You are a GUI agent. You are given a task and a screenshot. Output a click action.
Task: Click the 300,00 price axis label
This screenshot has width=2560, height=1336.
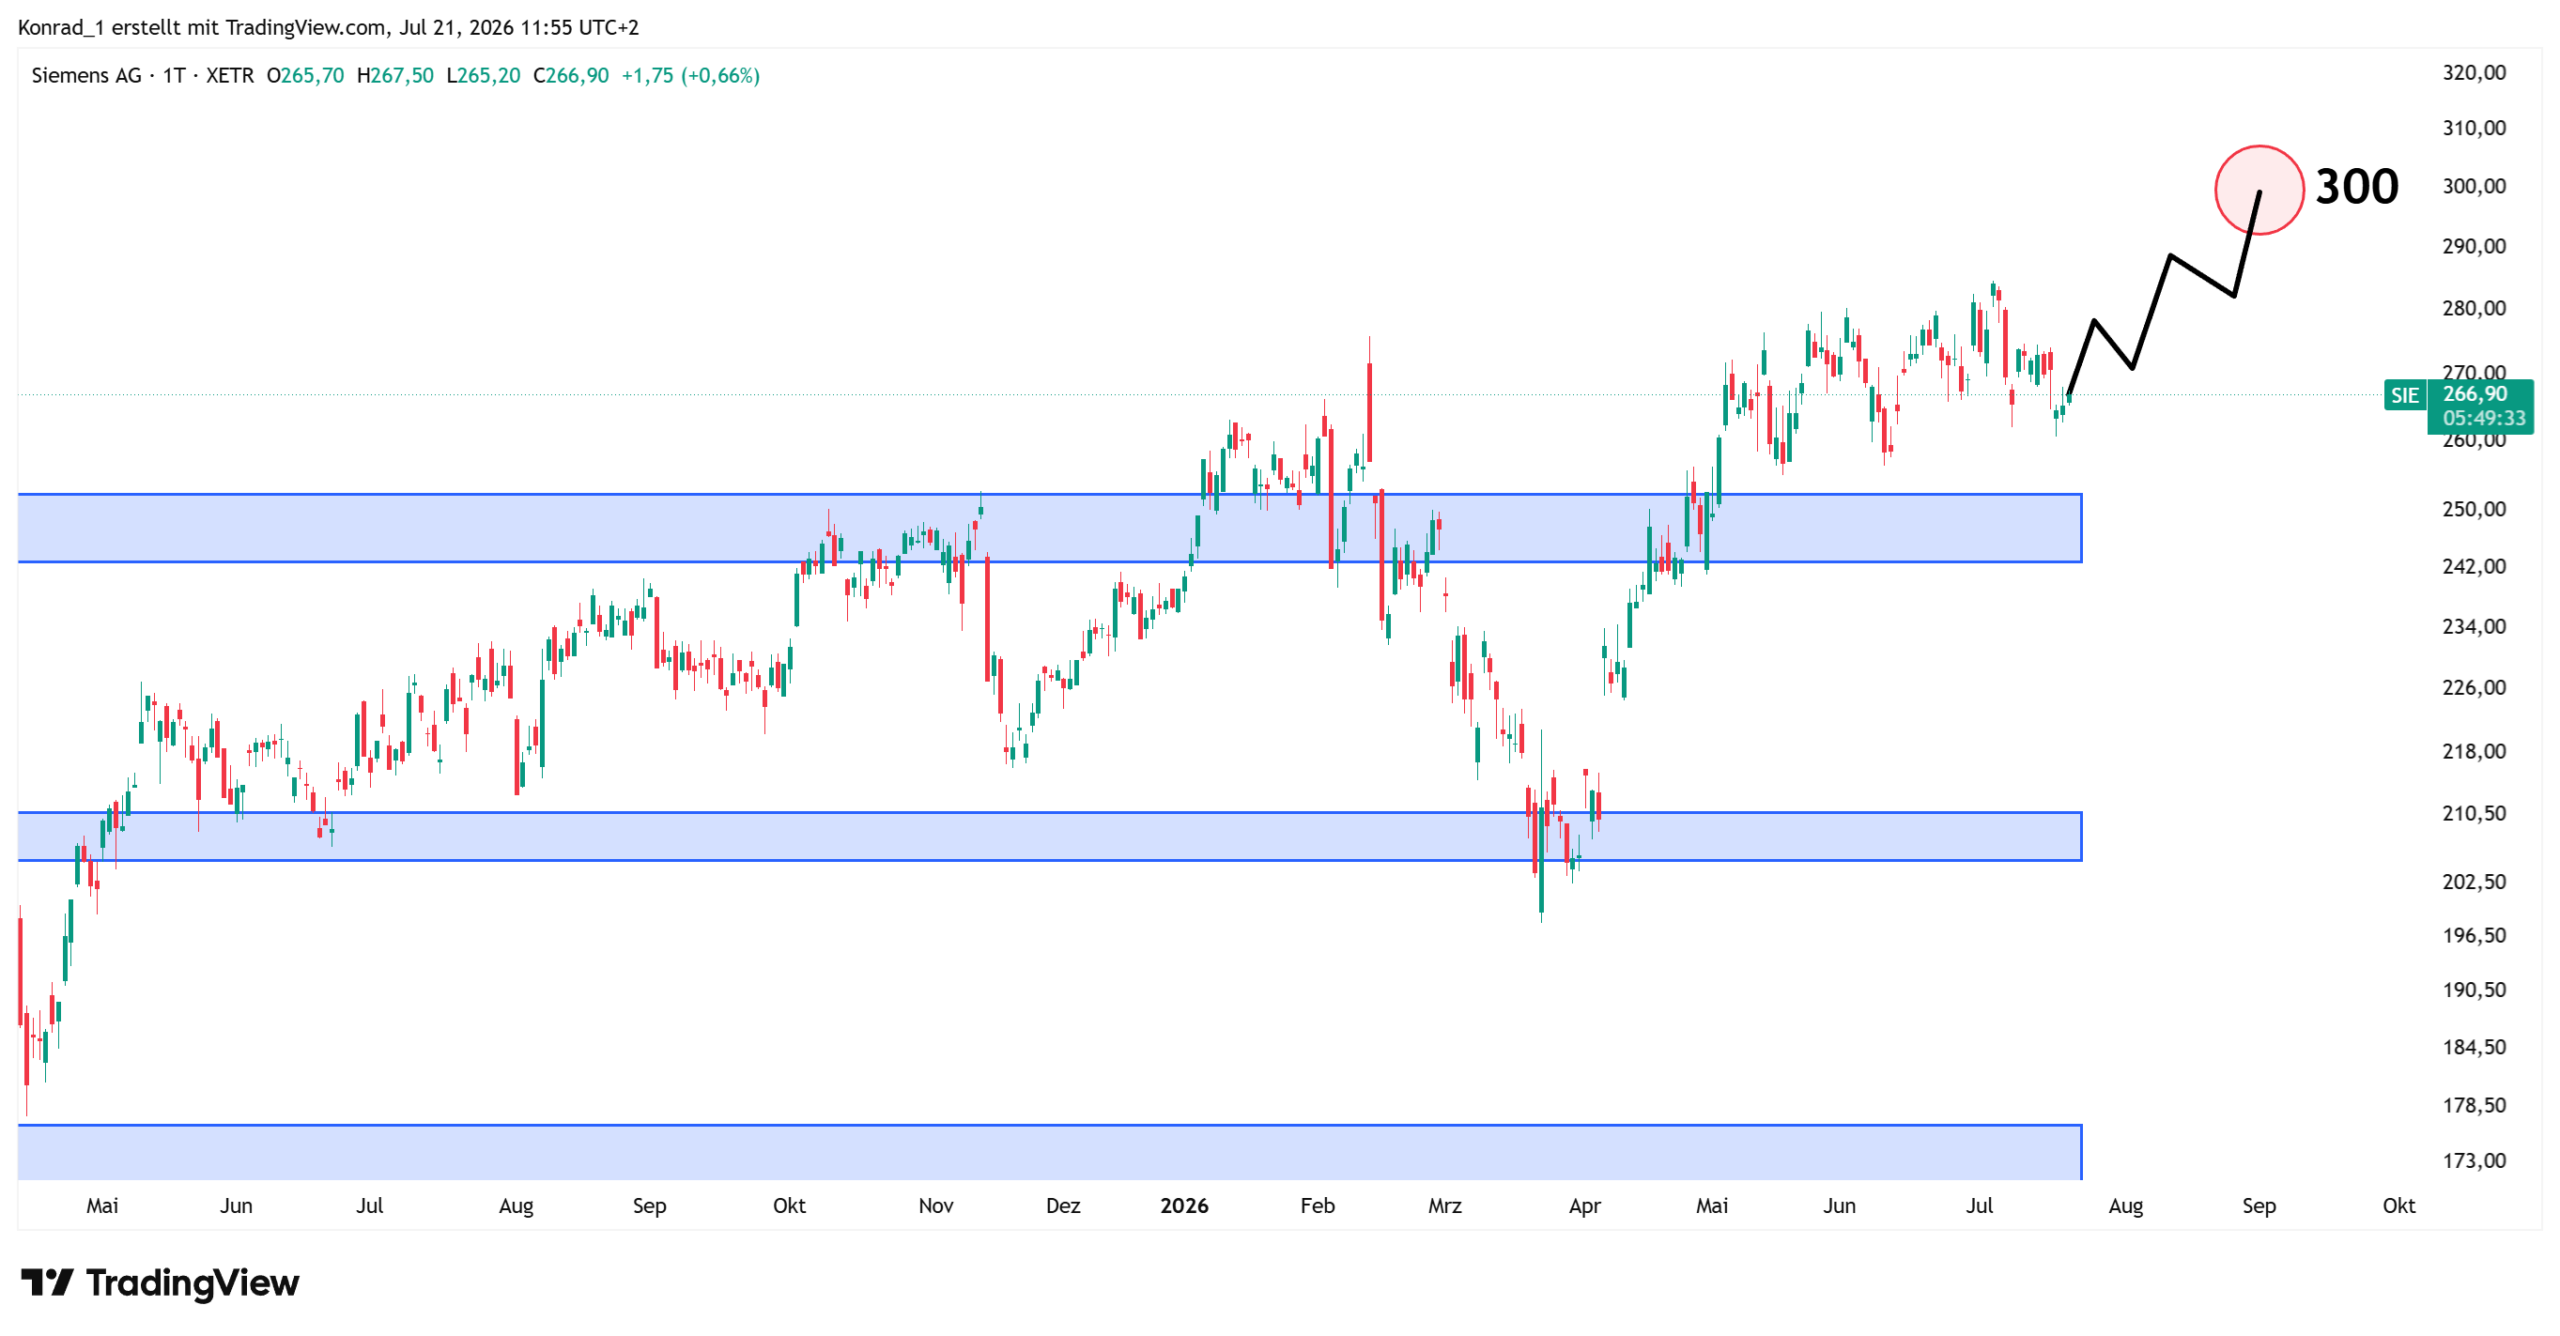(2473, 186)
